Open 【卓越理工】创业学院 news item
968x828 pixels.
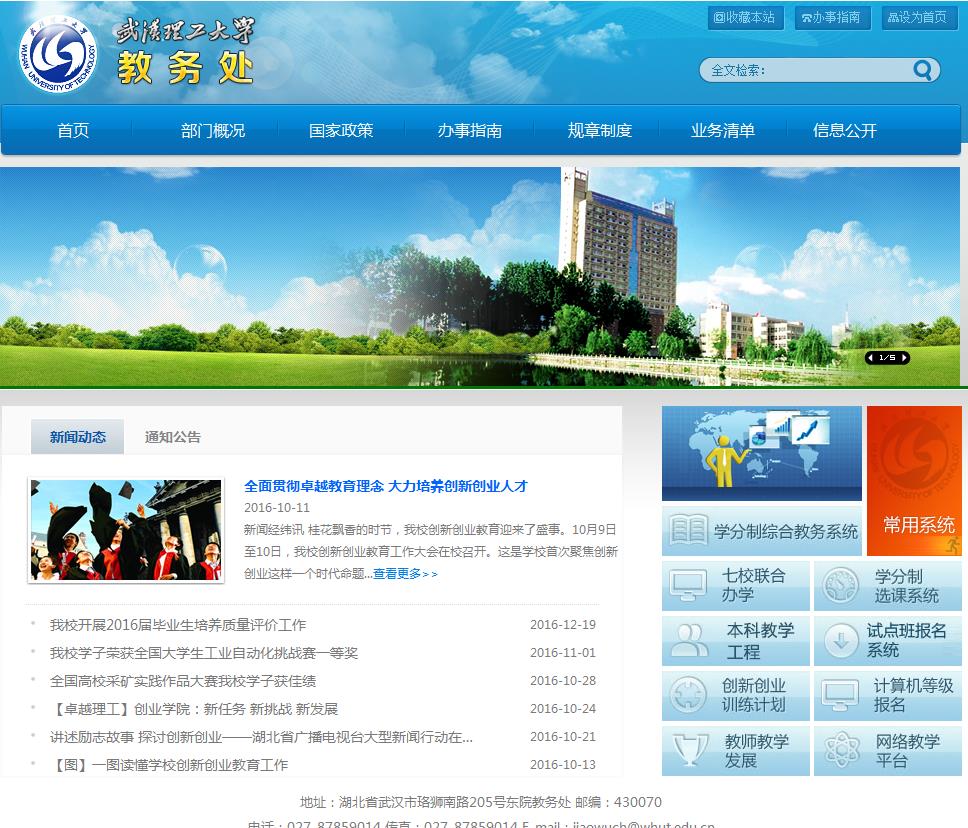click(194, 709)
